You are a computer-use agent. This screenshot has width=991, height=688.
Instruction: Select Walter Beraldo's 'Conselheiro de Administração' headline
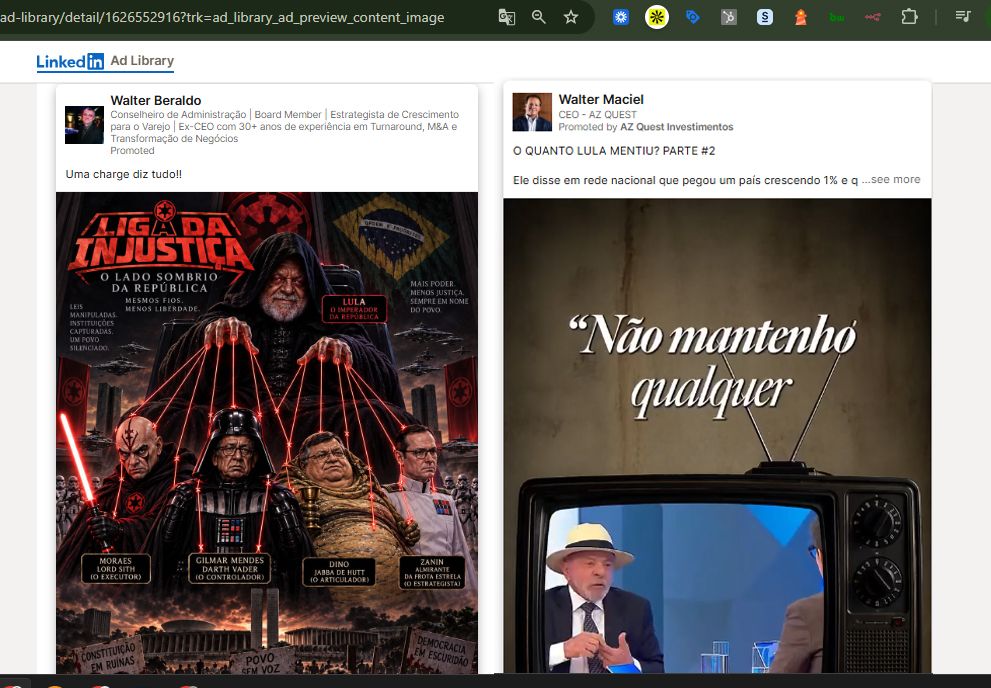[285, 126]
